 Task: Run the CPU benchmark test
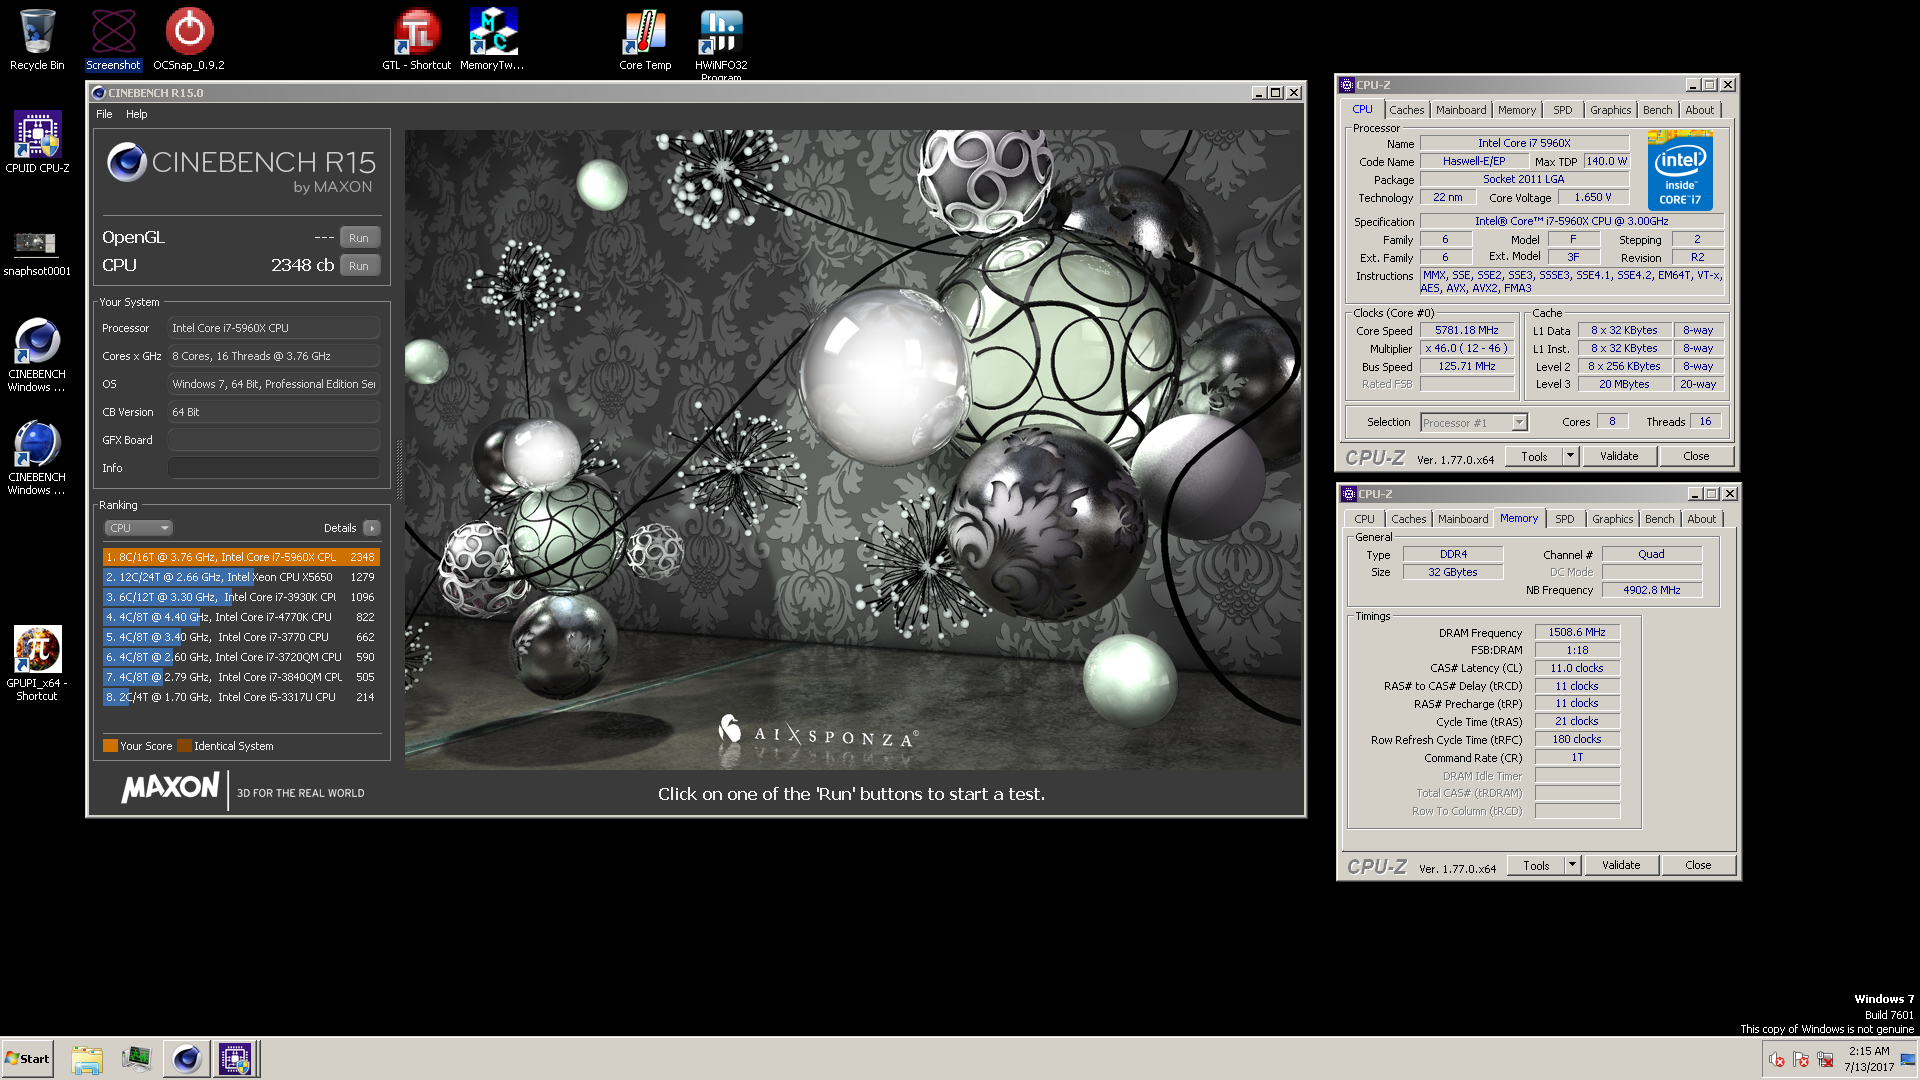coord(359,266)
